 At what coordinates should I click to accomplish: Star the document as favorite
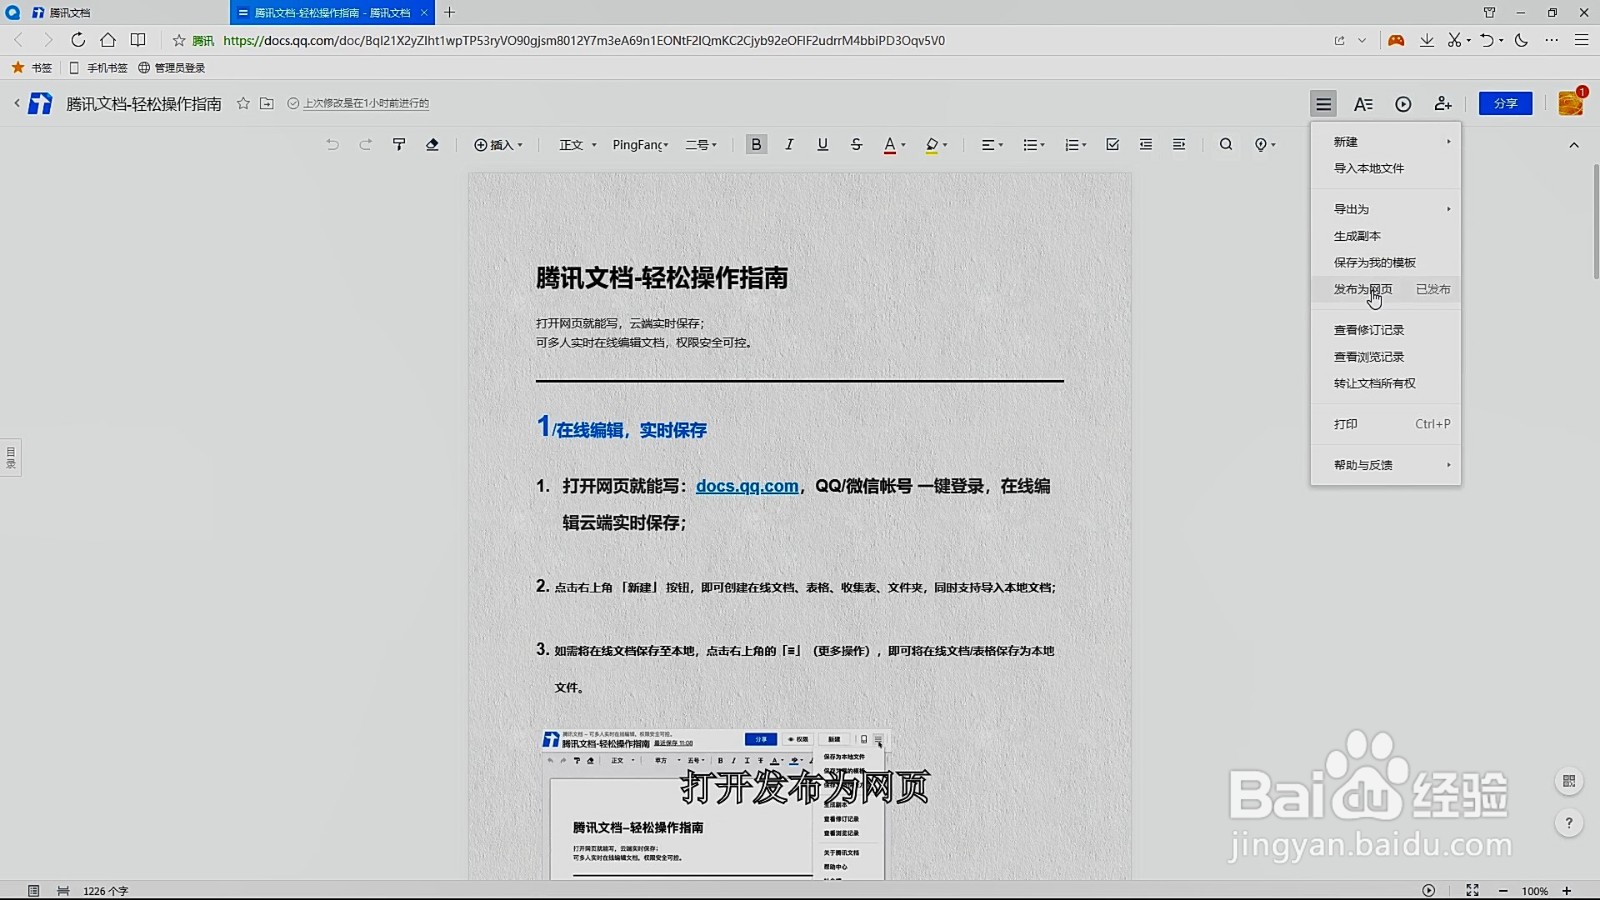243,103
